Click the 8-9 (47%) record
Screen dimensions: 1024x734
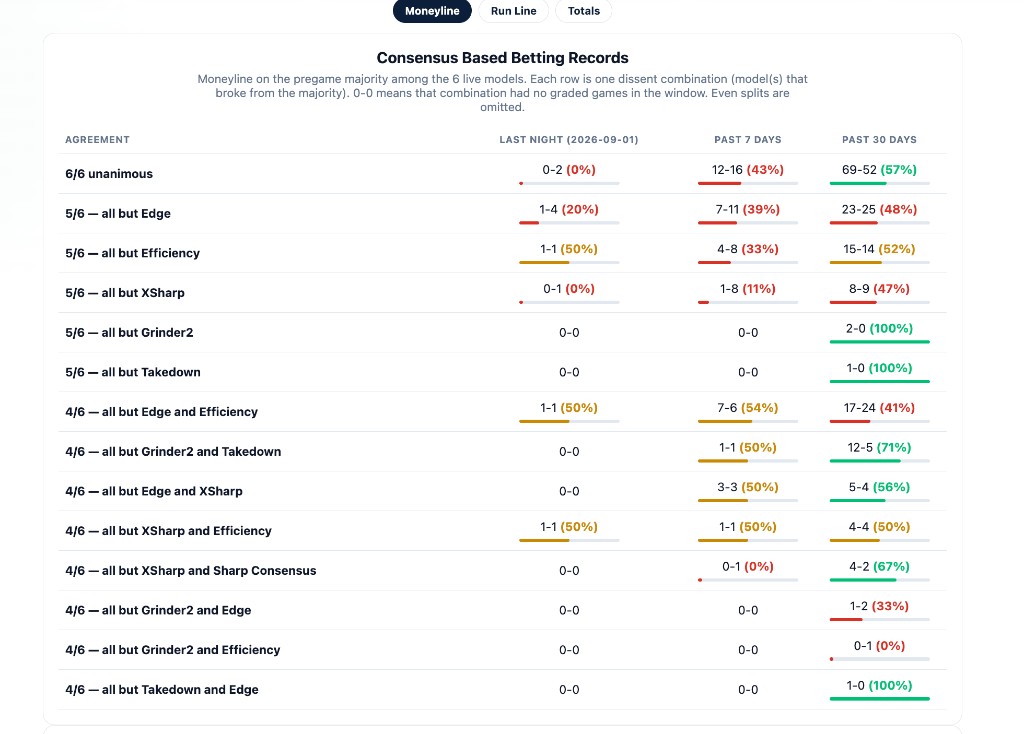(x=879, y=289)
